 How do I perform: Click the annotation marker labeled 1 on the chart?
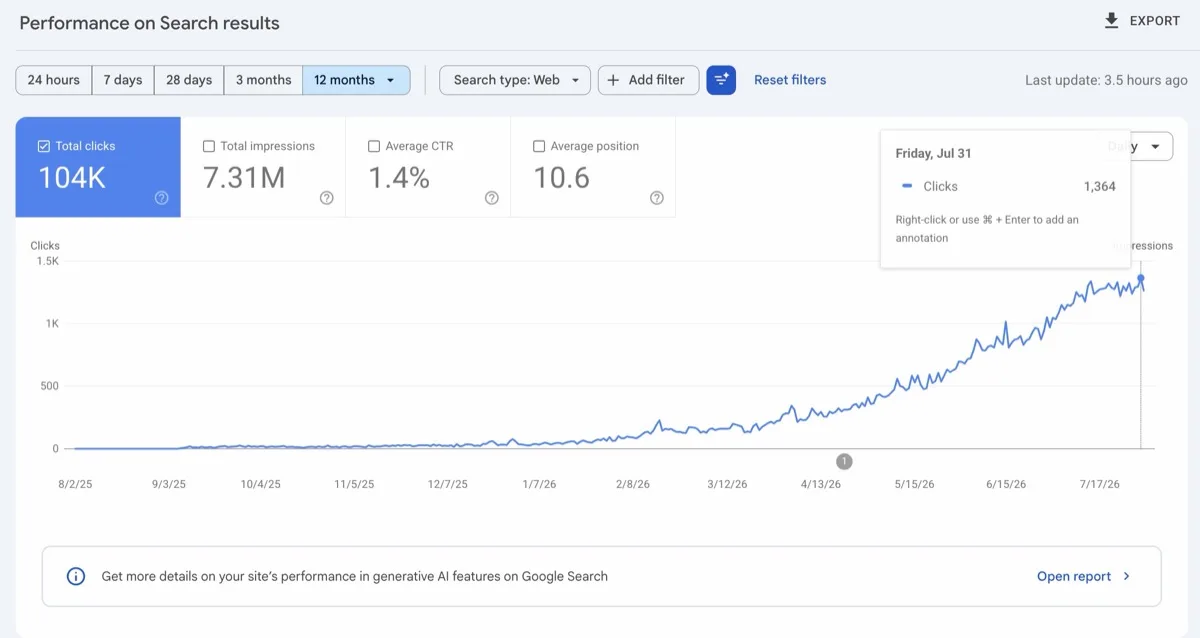[x=844, y=461]
